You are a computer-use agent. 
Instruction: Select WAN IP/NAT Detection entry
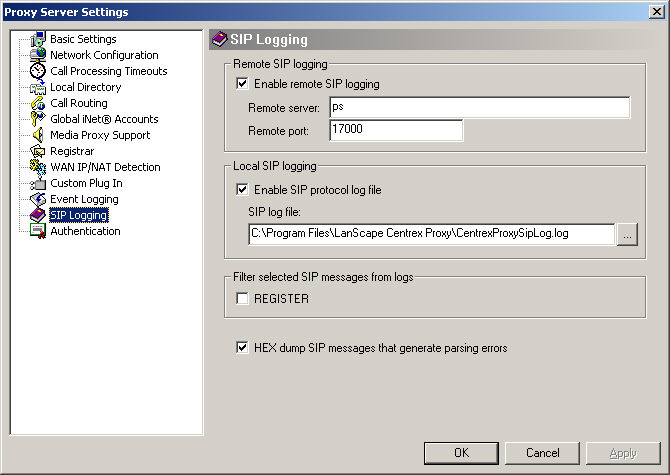105,167
